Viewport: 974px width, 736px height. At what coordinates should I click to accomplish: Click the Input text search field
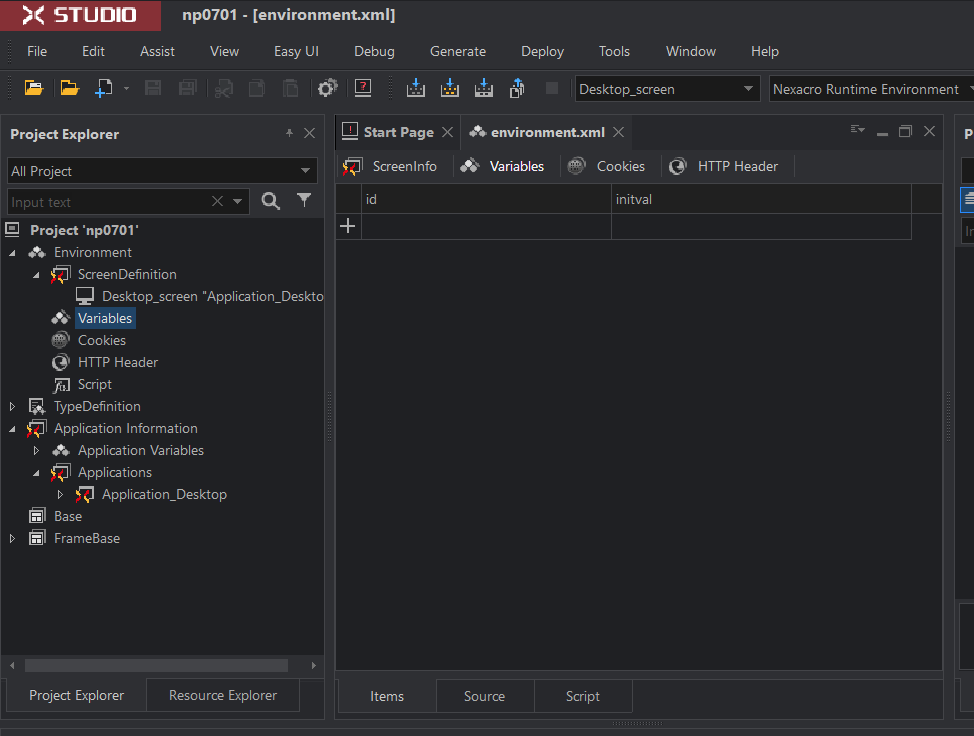click(109, 202)
